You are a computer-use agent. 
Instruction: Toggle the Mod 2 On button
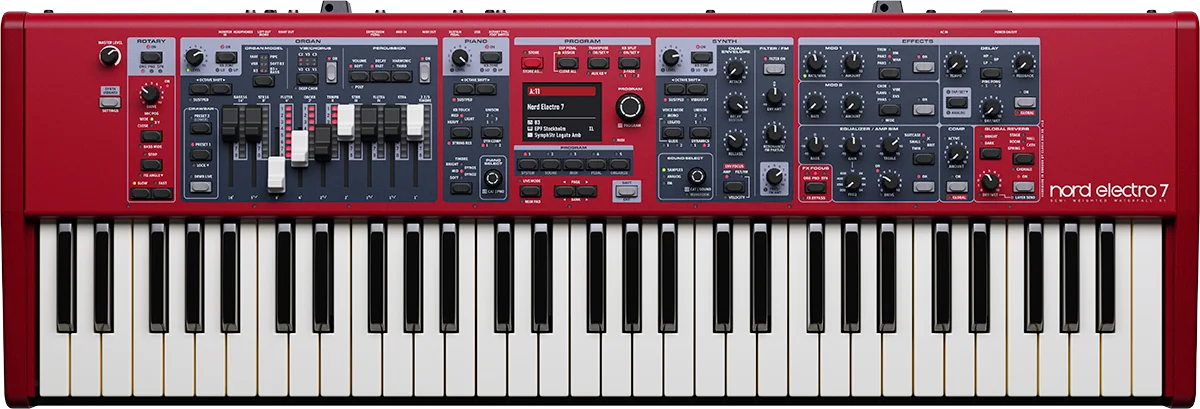(924, 109)
